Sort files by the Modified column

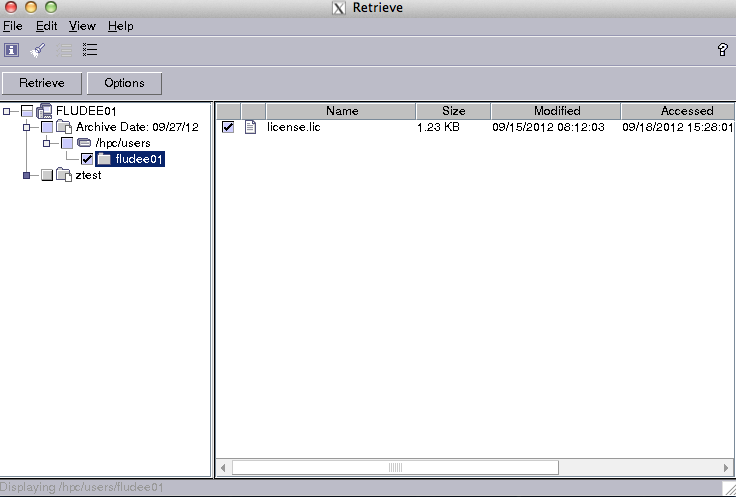pyautogui.click(x=556, y=111)
